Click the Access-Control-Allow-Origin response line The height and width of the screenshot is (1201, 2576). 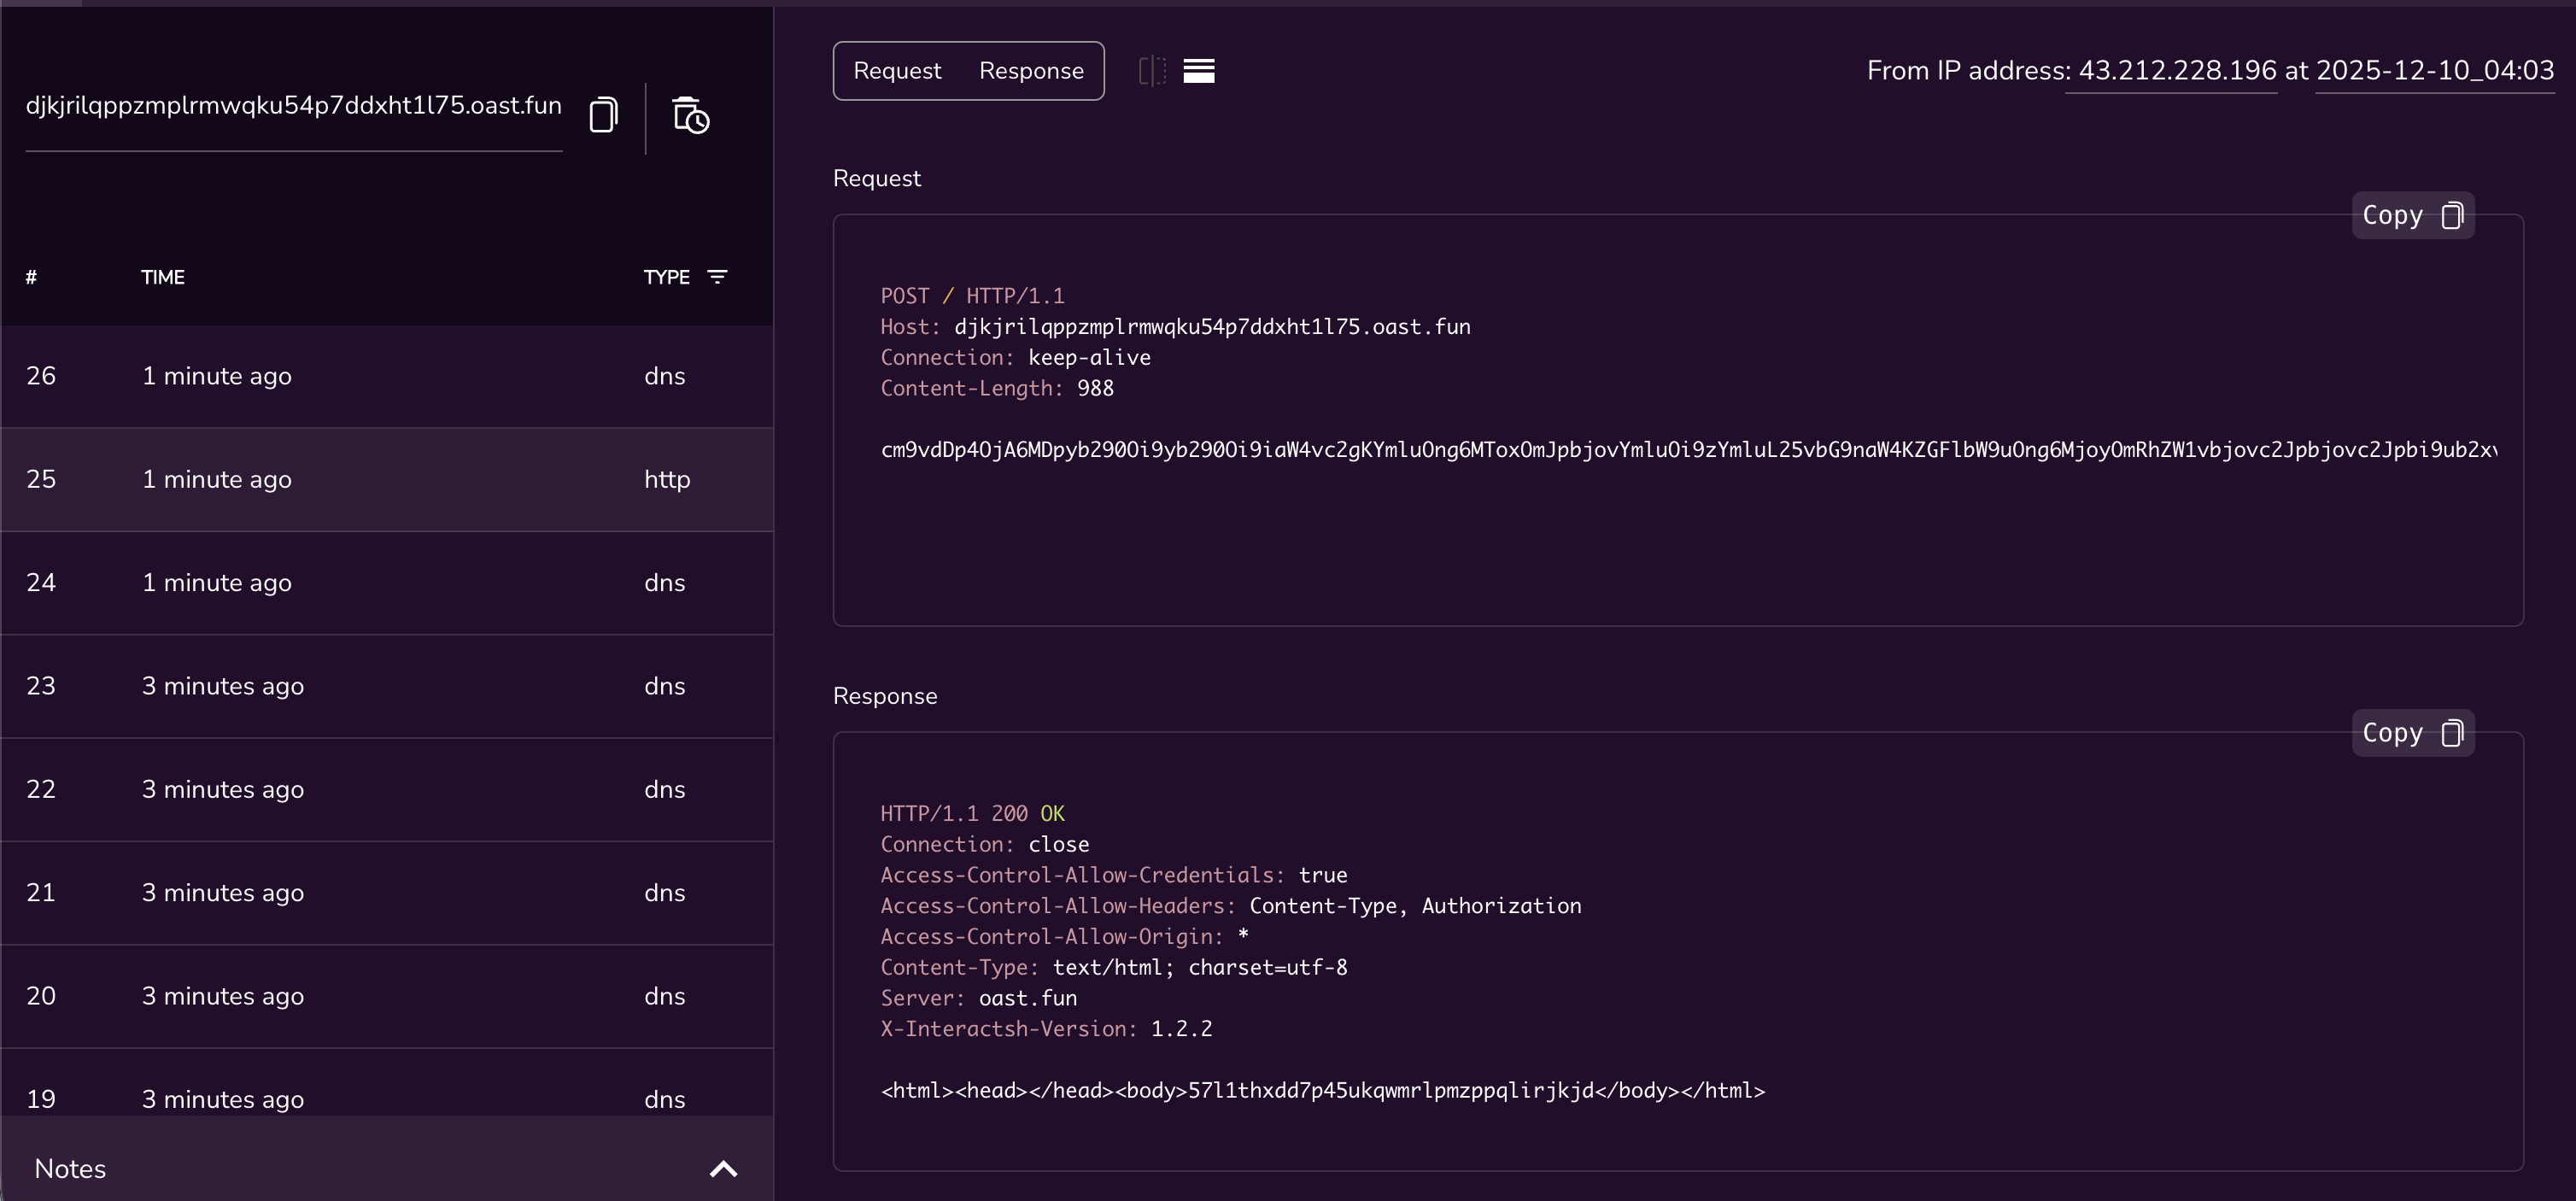point(1064,937)
